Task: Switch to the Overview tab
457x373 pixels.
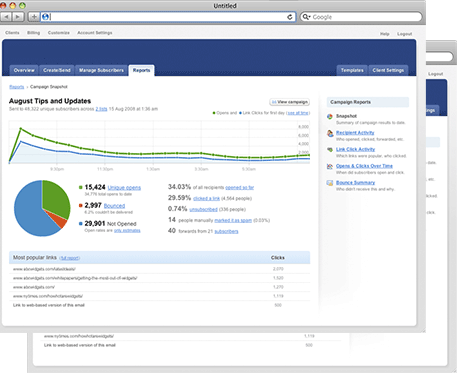Action: 24,70
